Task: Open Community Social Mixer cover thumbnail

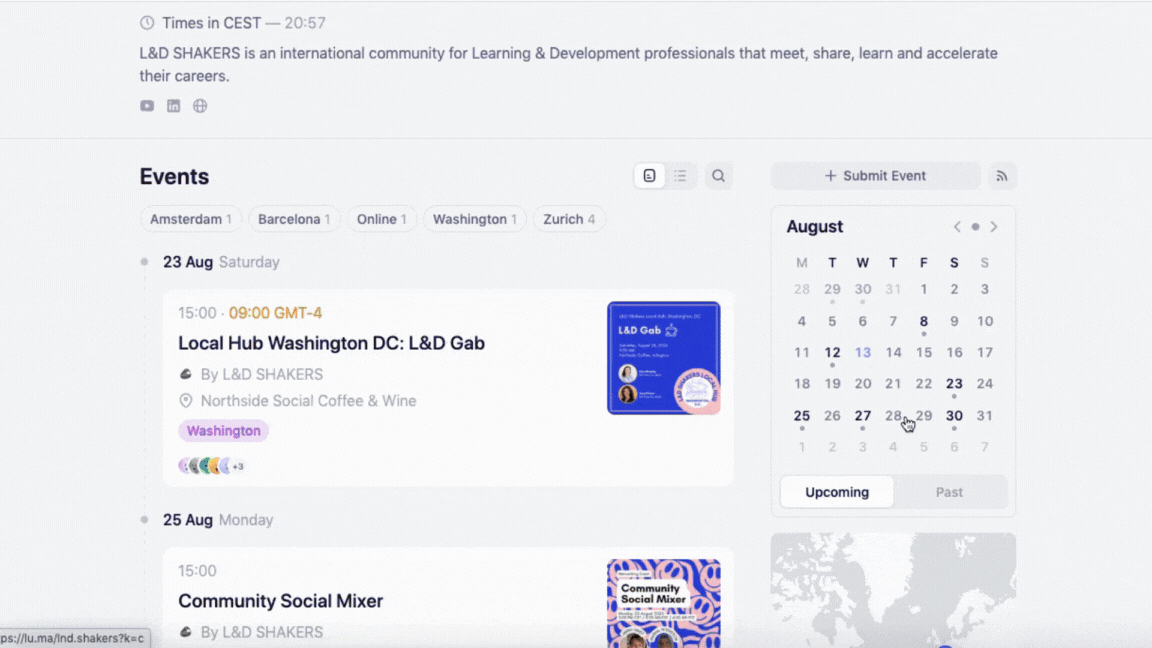Action: tap(663, 603)
